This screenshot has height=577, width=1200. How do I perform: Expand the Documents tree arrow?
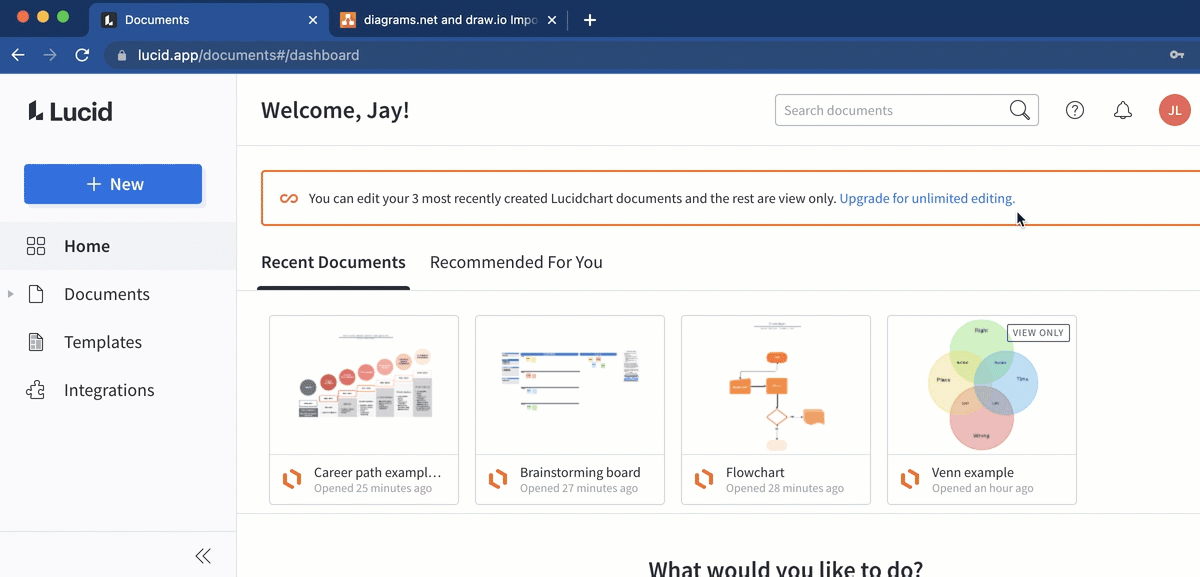(x=11, y=294)
